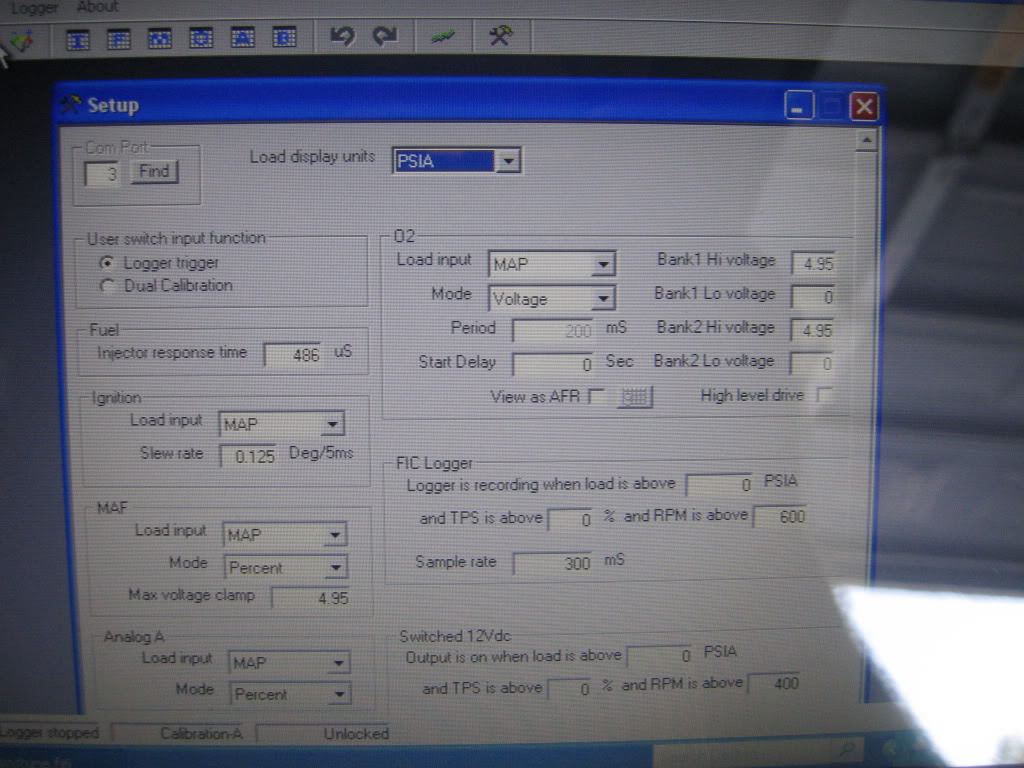Screen dimensions: 1024x768
Task: Expand the Analog A Load input dropdown
Action: pyautogui.click(x=338, y=663)
